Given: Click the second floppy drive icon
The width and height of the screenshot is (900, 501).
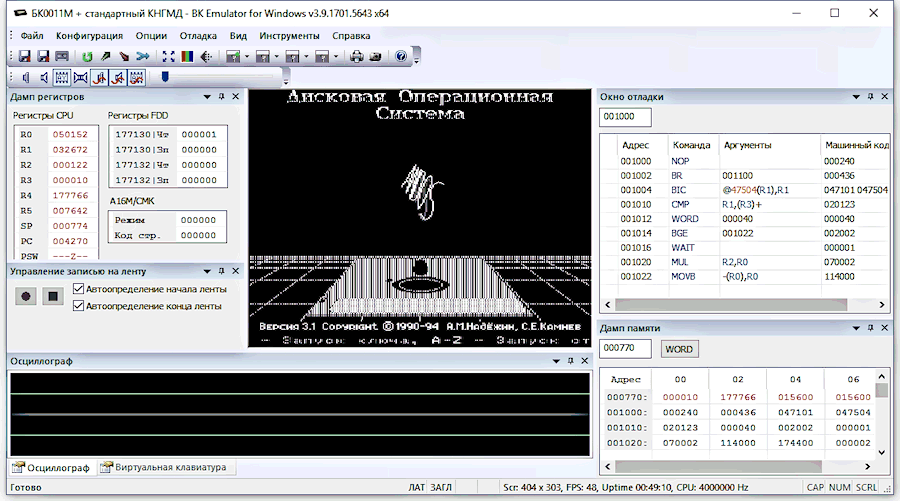Looking at the screenshot, I should click(x=262, y=56).
